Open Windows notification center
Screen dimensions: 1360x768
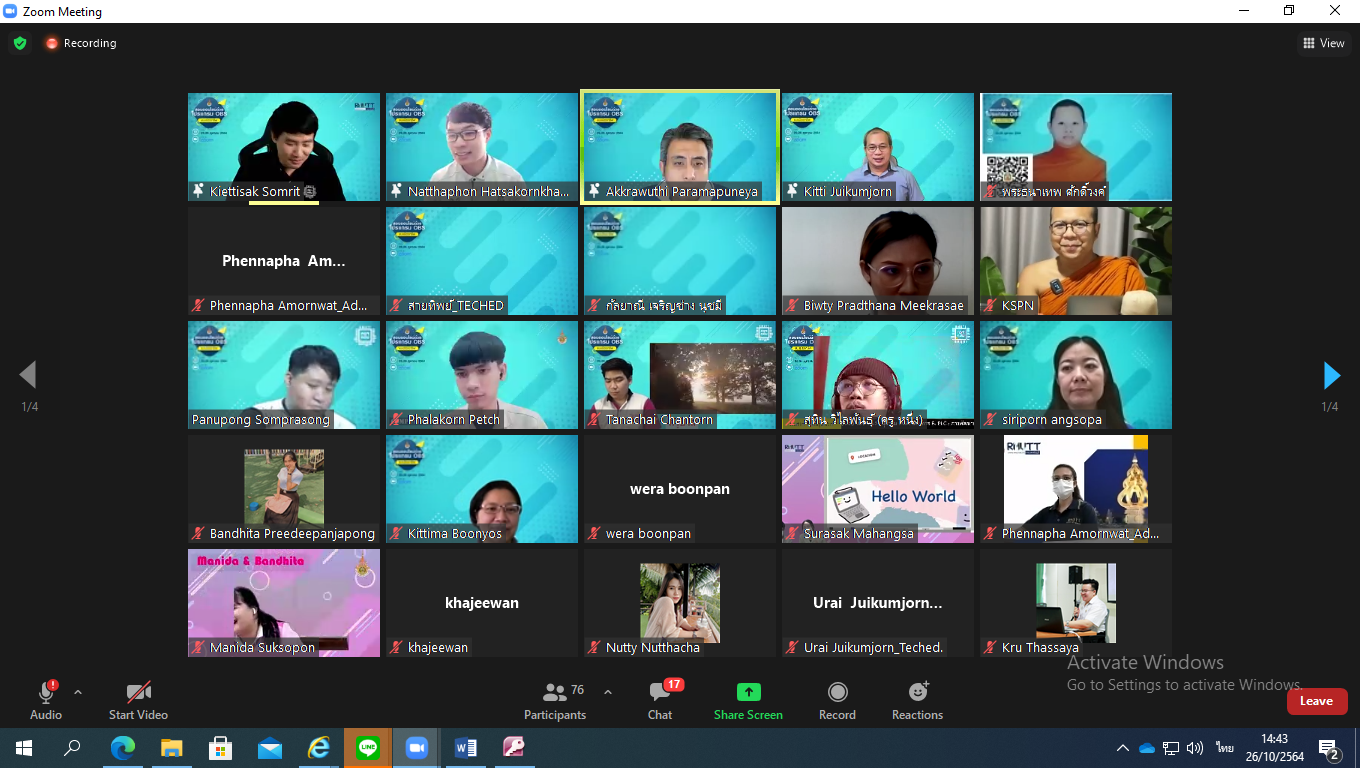[x=1329, y=748]
